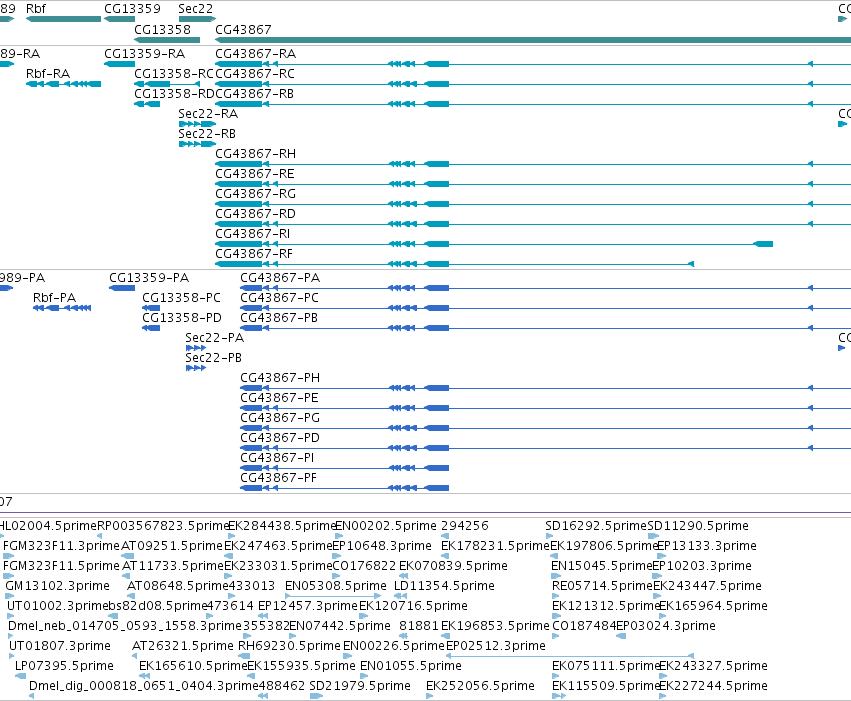Select the CG43867-PA protein label
Viewport: 851px width, 701px height.
[x=280, y=278]
